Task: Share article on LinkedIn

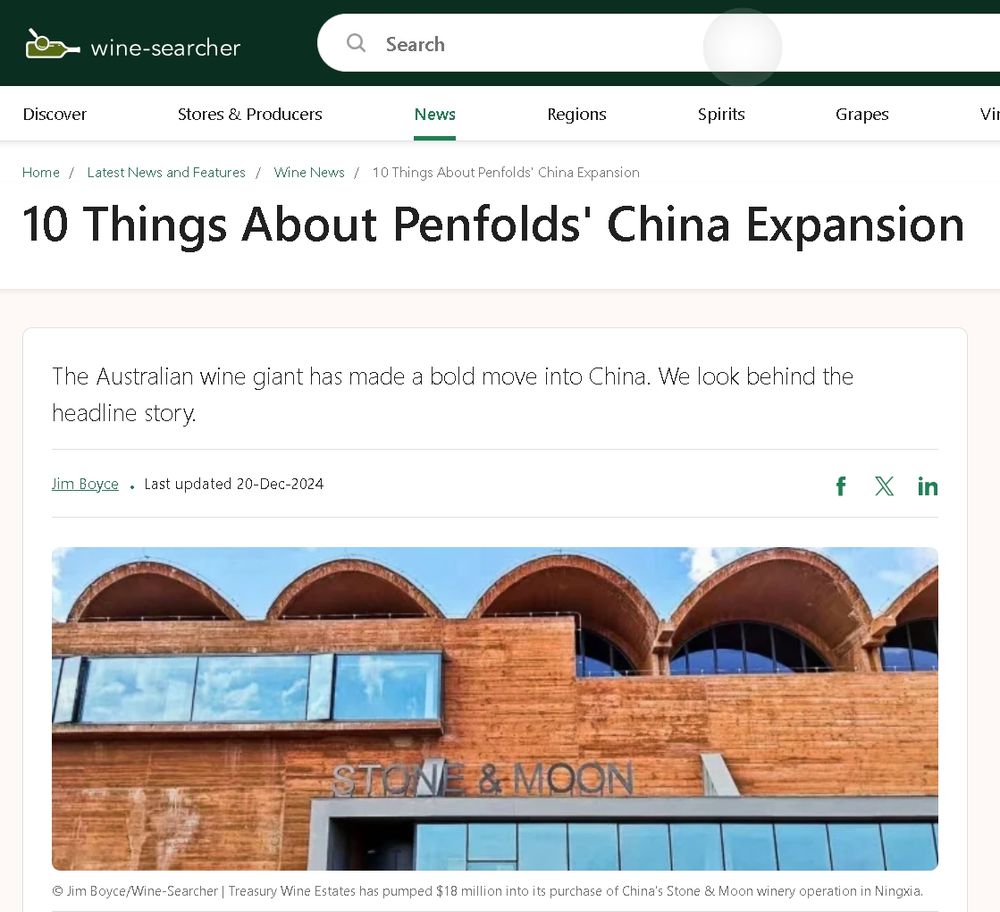Action: pos(927,487)
